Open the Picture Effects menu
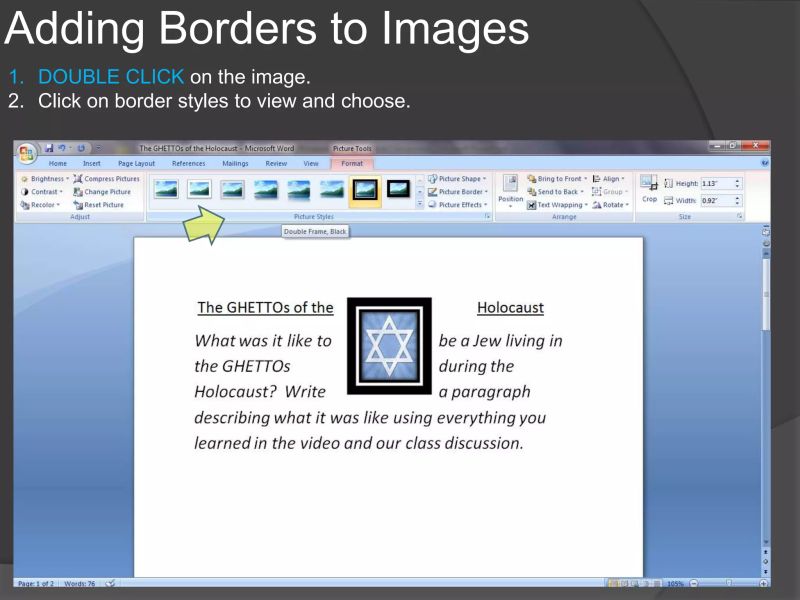This screenshot has width=800, height=600. [x=457, y=204]
